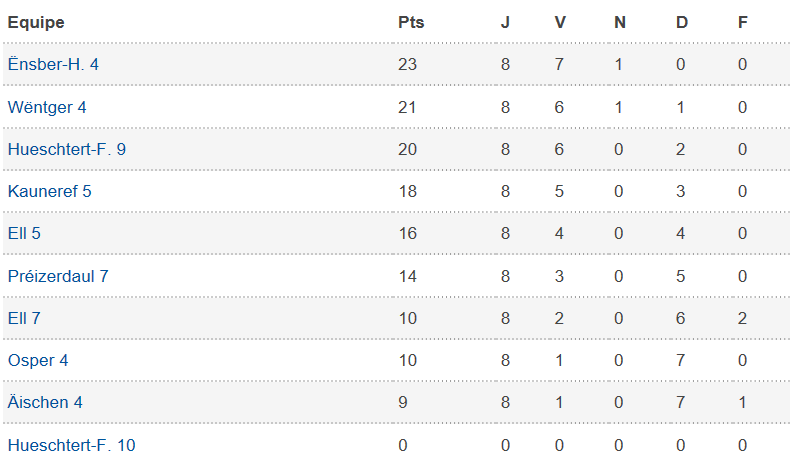Click the D column header
The width and height of the screenshot is (793, 464).
(x=681, y=23)
